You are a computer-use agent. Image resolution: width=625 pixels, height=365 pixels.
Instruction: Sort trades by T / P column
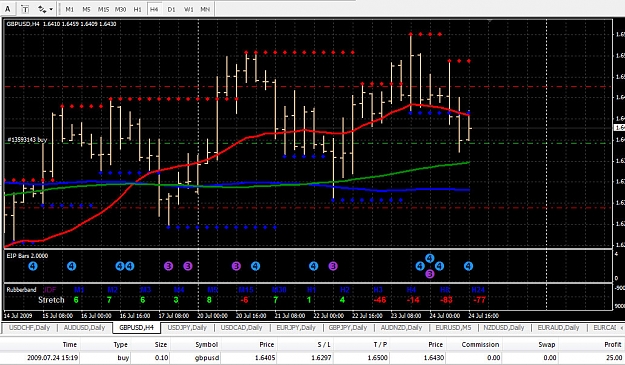(x=380, y=345)
